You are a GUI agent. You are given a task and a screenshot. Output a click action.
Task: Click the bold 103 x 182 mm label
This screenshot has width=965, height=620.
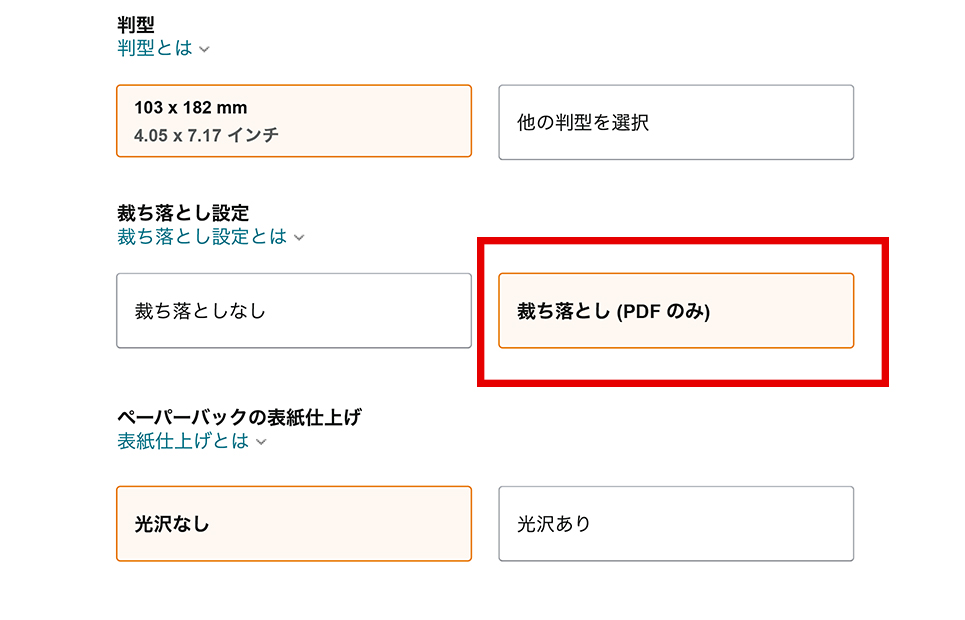[x=190, y=108]
